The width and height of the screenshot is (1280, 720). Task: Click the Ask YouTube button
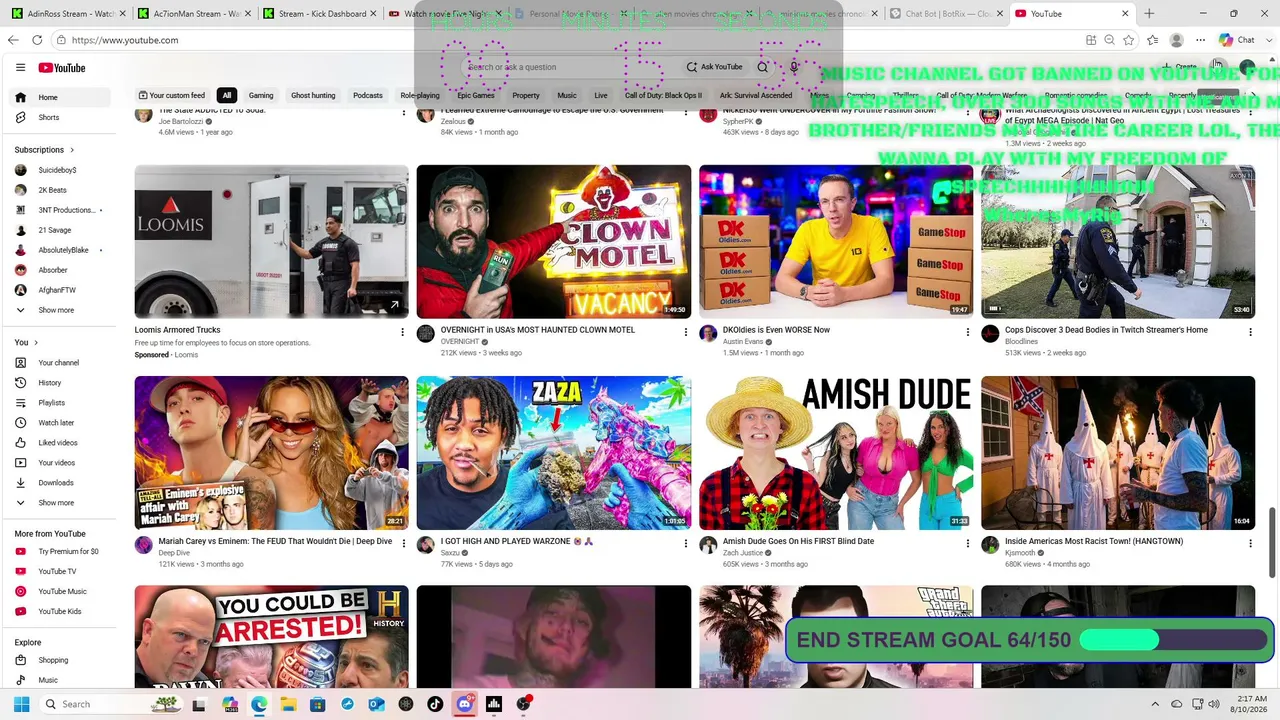point(714,67)
